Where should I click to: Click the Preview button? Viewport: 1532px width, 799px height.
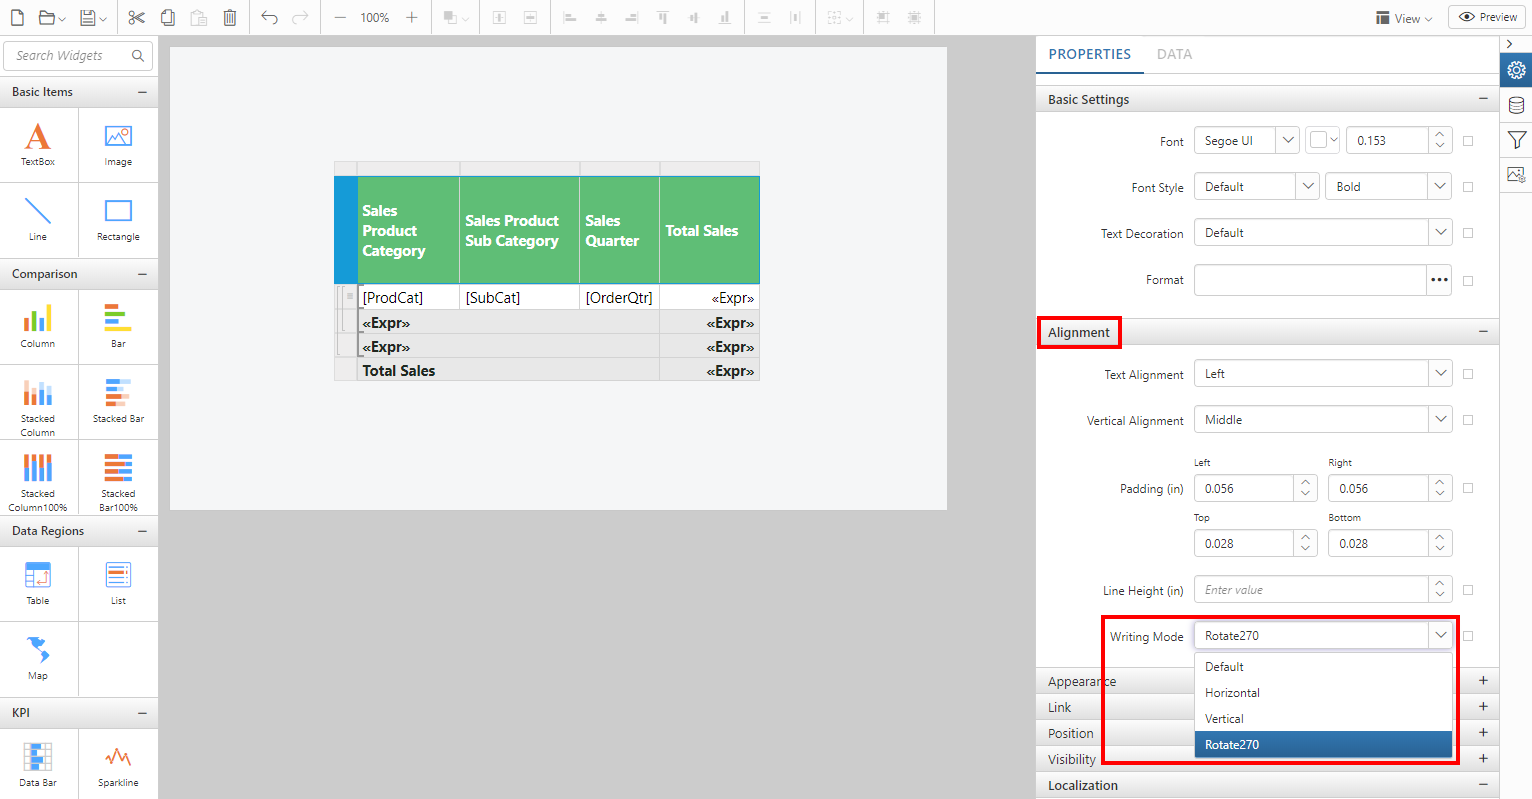[1487, 17]
